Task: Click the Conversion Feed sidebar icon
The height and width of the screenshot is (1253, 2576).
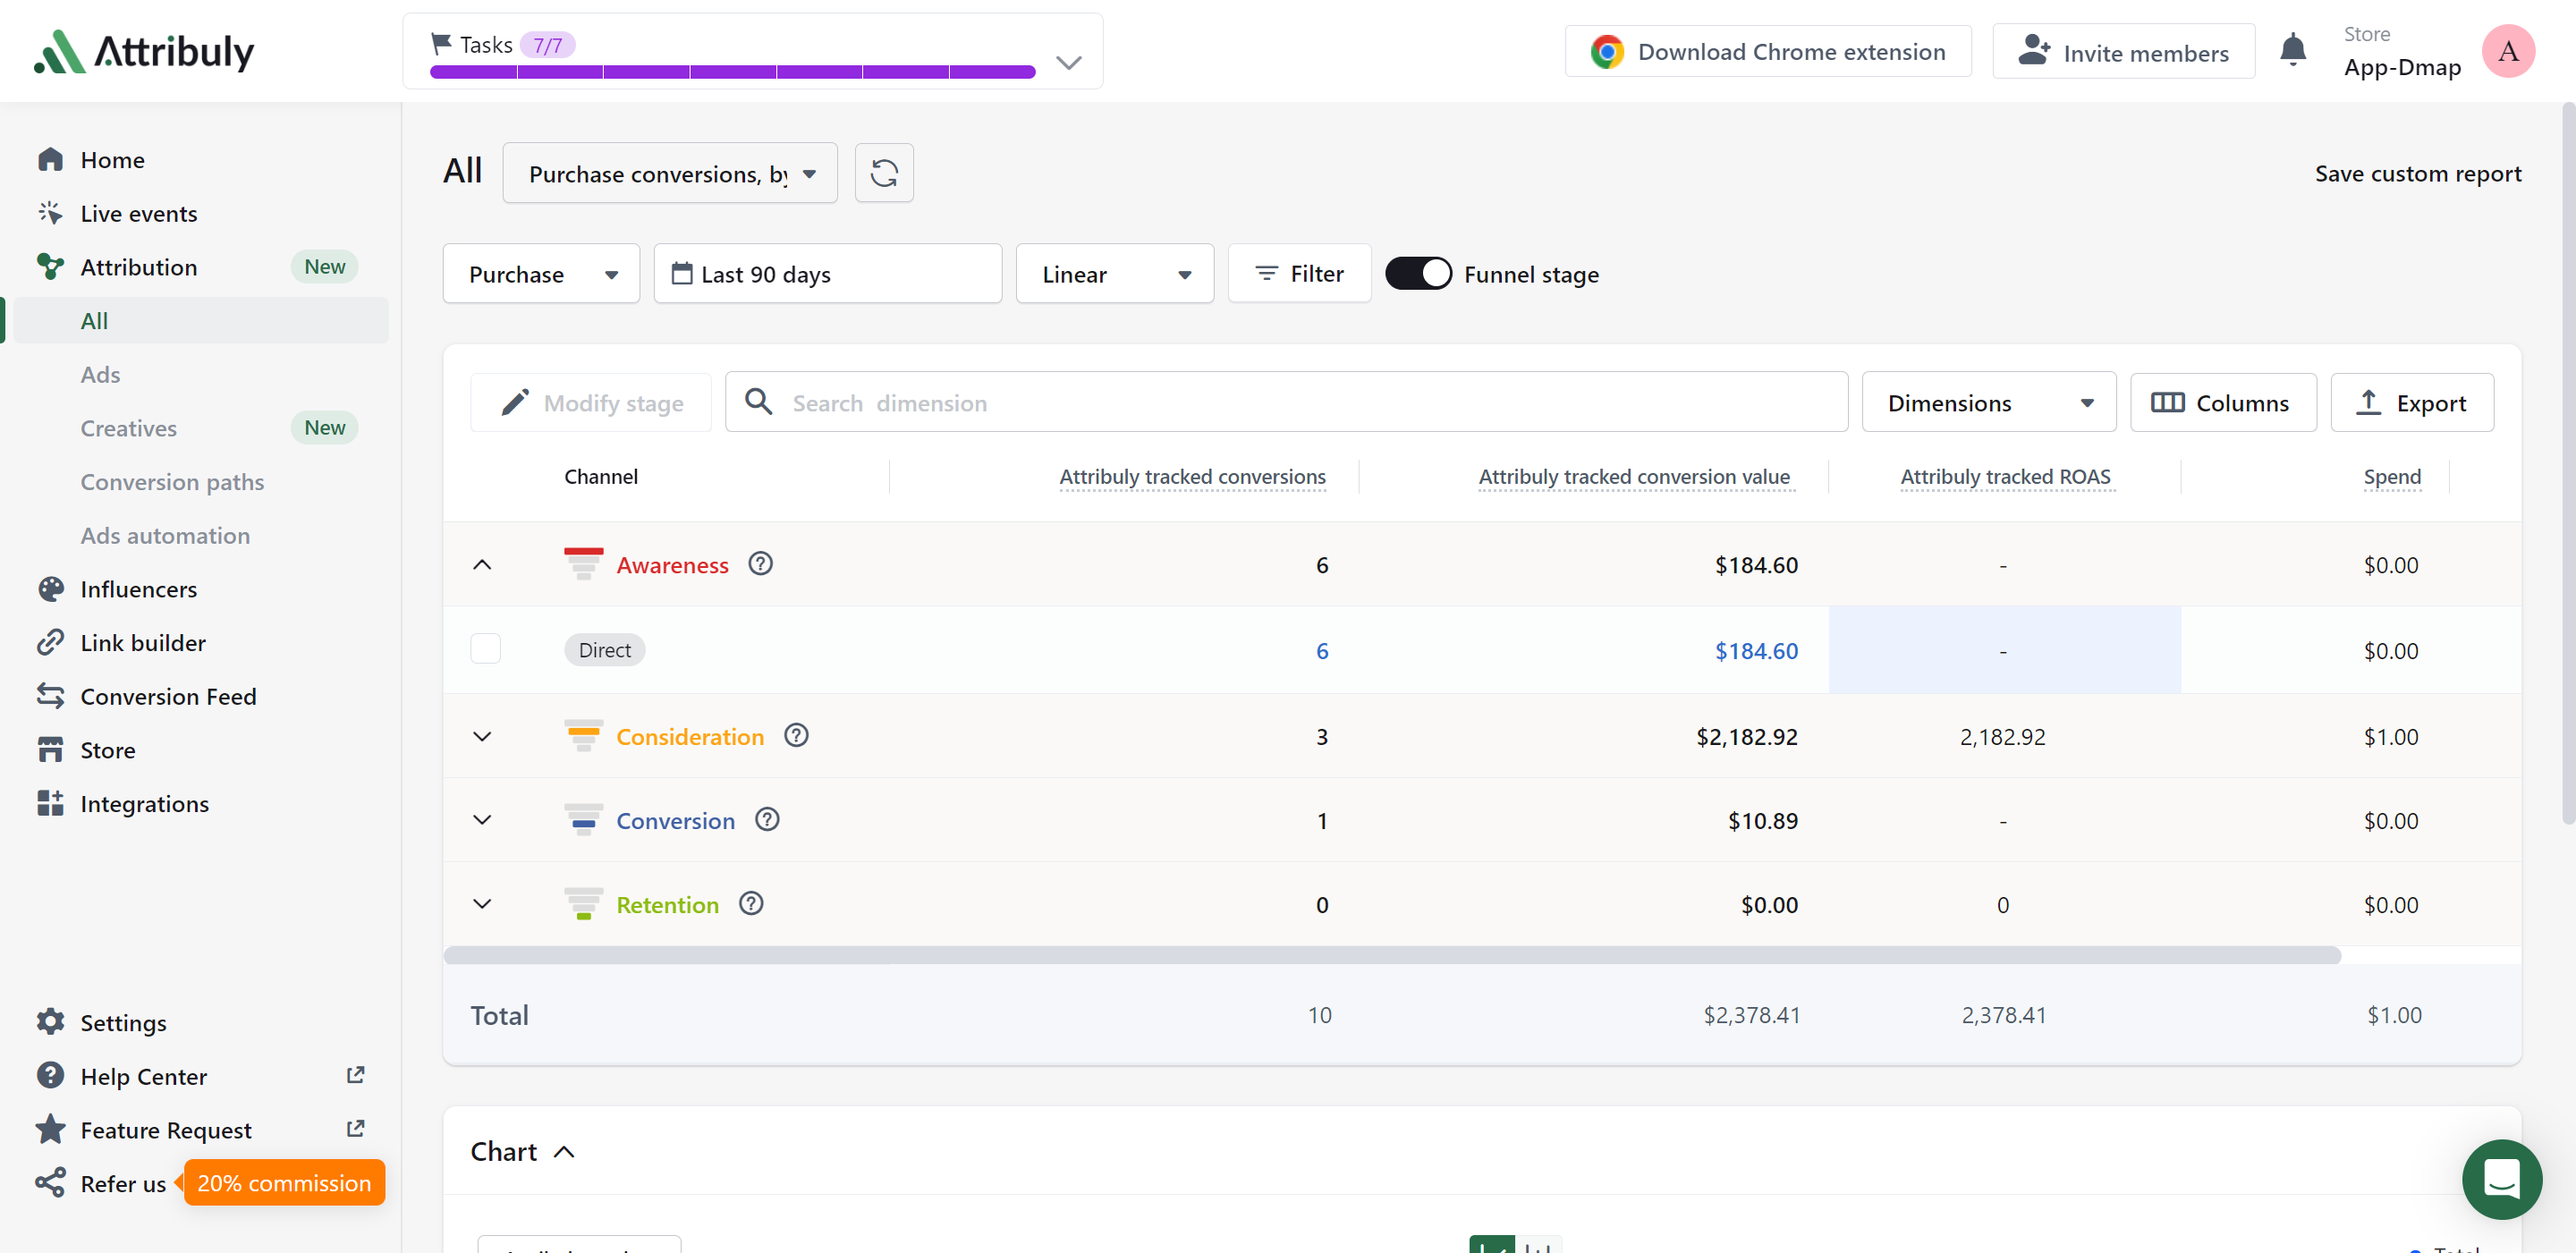Action: (47, 697)
